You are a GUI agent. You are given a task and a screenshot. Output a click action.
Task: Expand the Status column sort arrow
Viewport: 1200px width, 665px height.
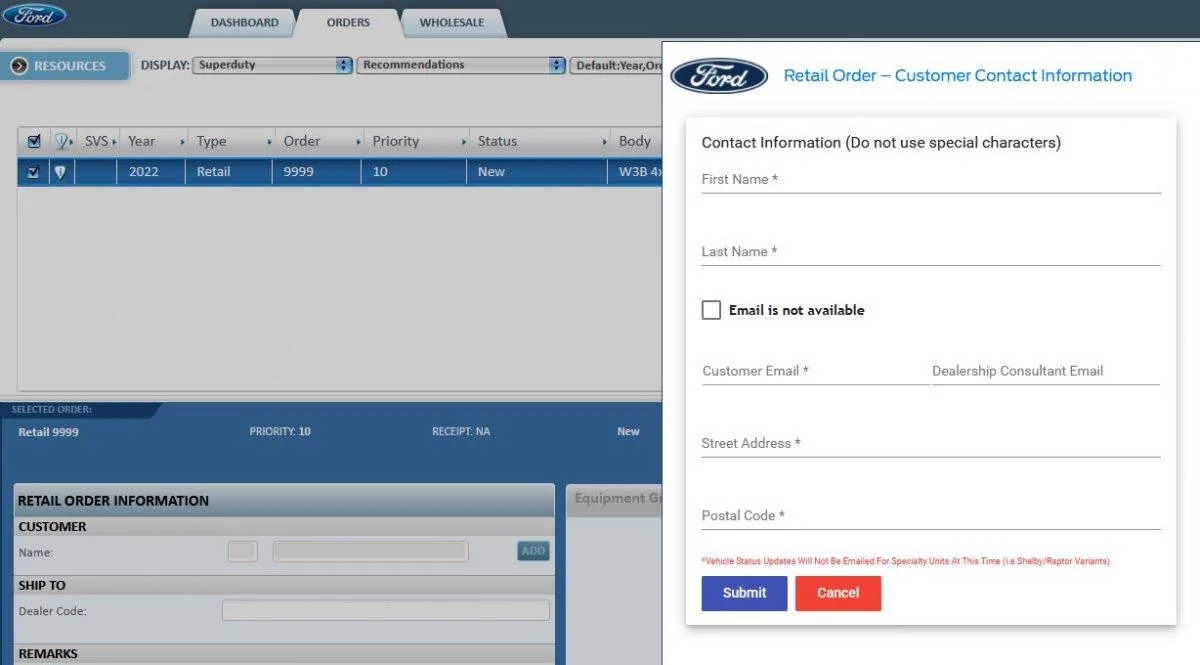click(x=606, y=142)
